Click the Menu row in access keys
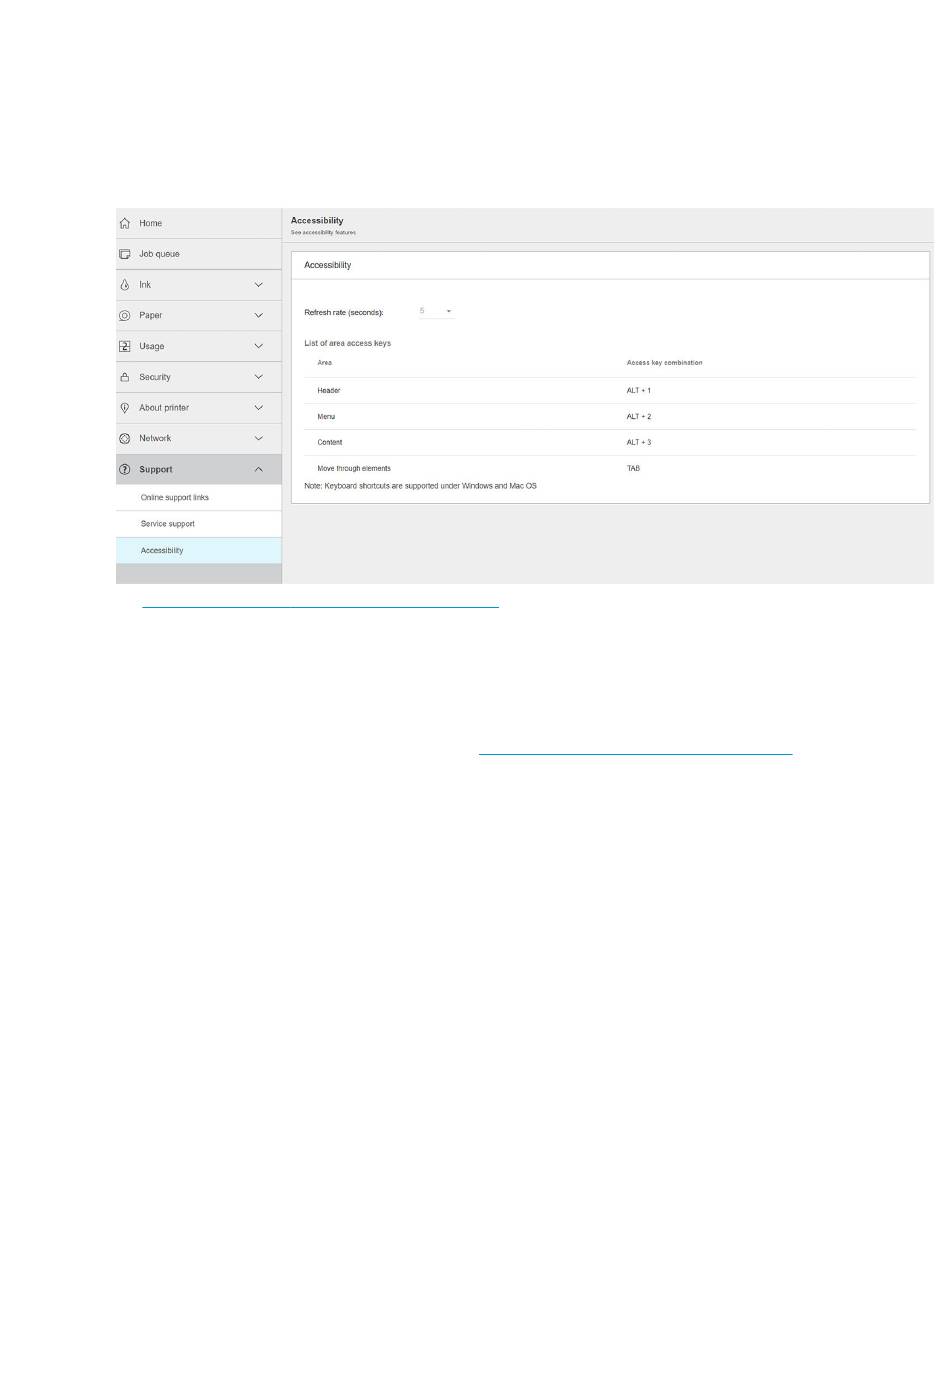 coord(610,417)
